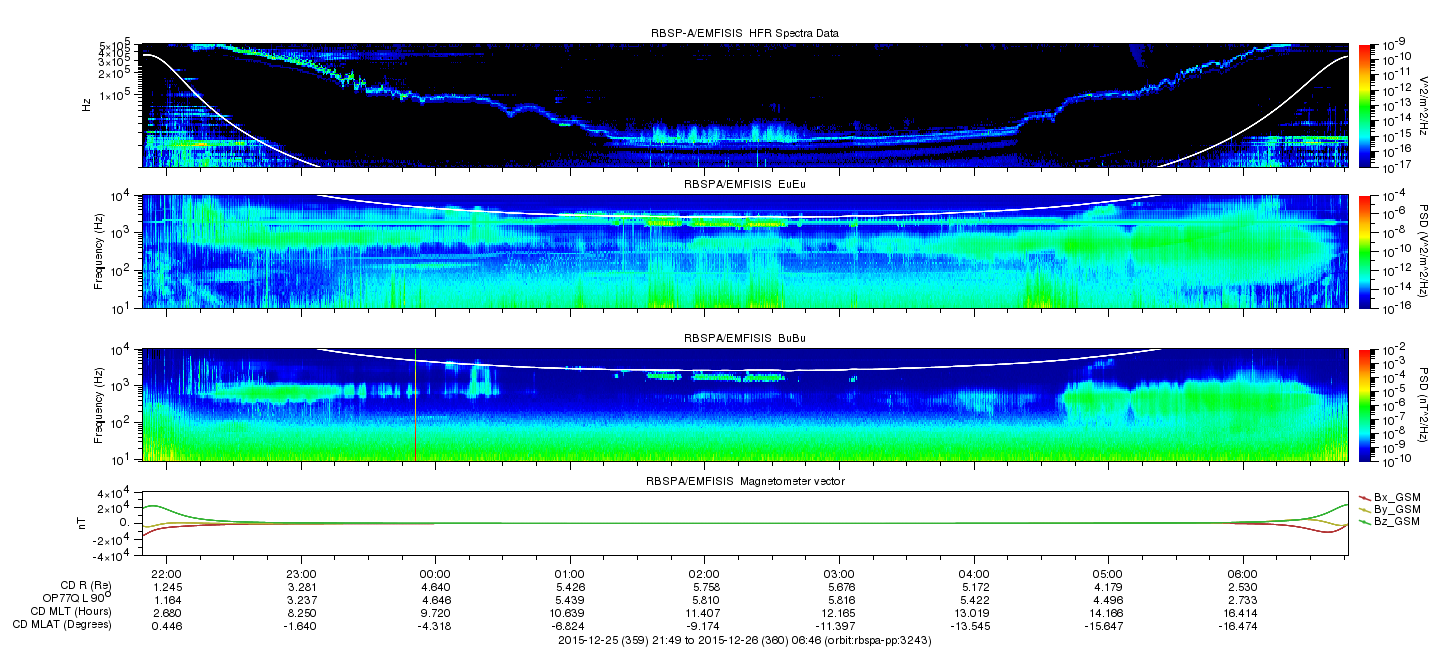The width and height of the screenshot is (1447, 658).
Task: Click the CD MLT (Hours) row label
Action: tap(71, 611)
